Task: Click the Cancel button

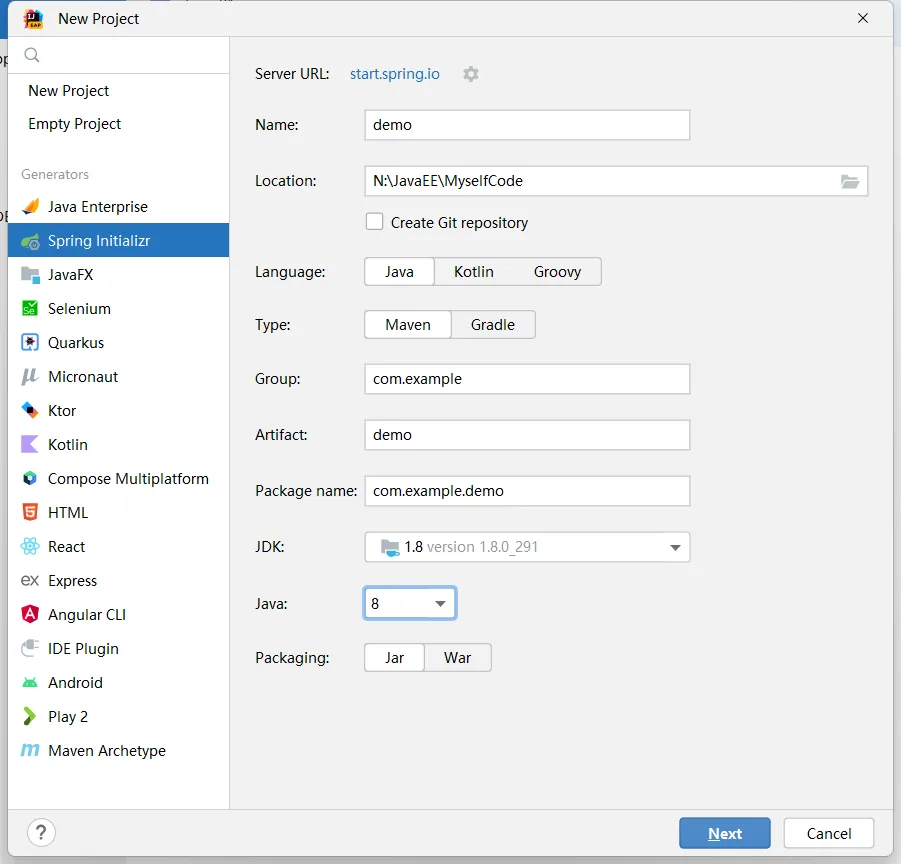Action: [829, 833]
